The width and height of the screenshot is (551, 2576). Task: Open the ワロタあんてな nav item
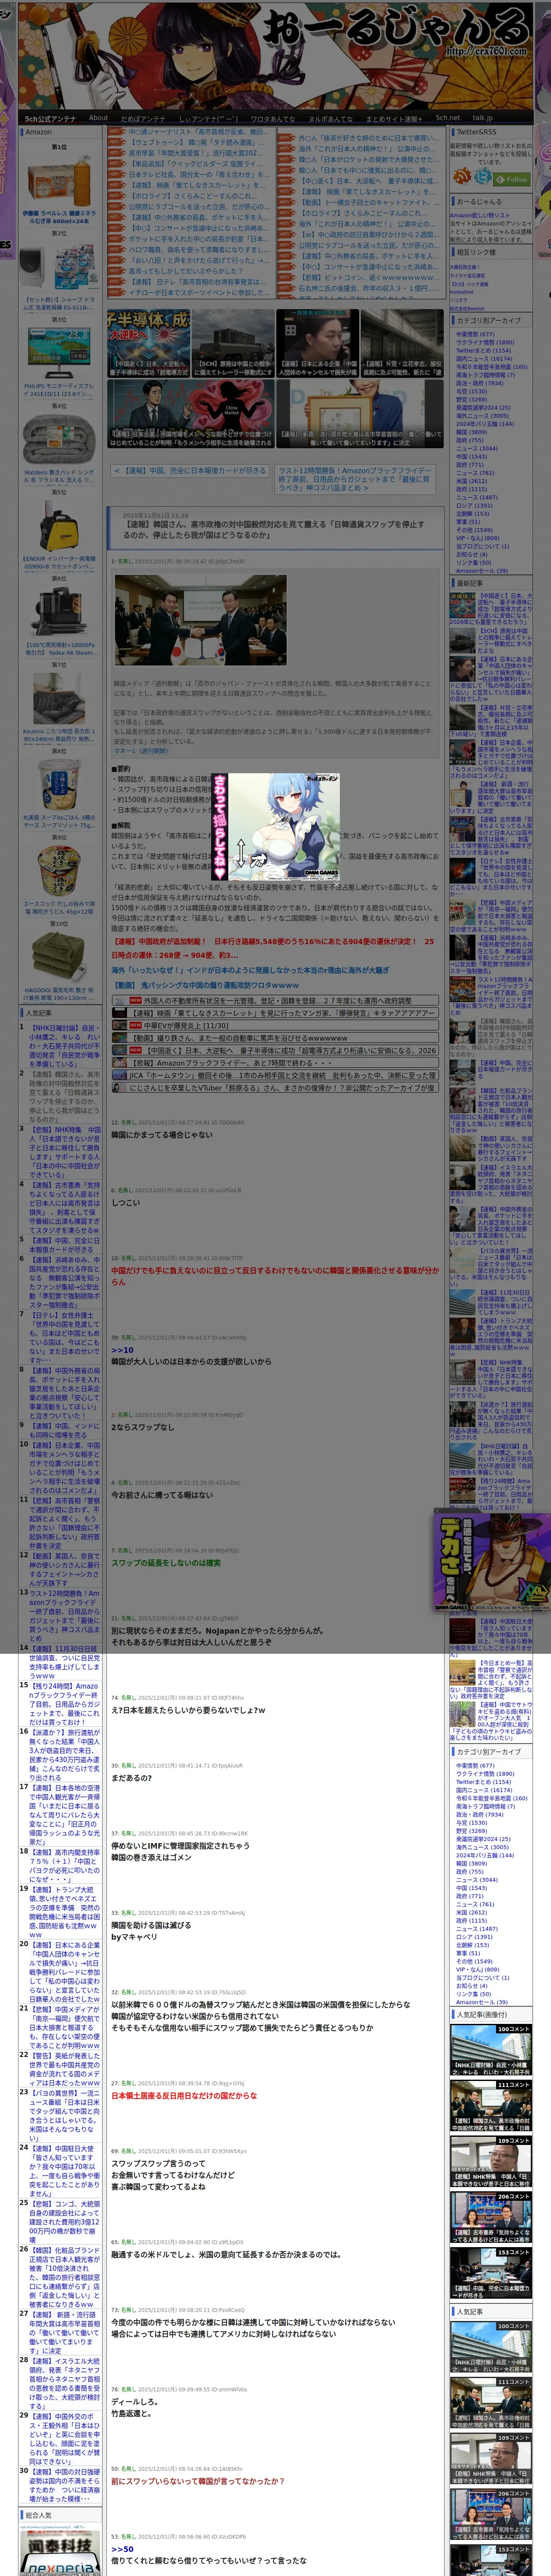[x=272, y=118]
